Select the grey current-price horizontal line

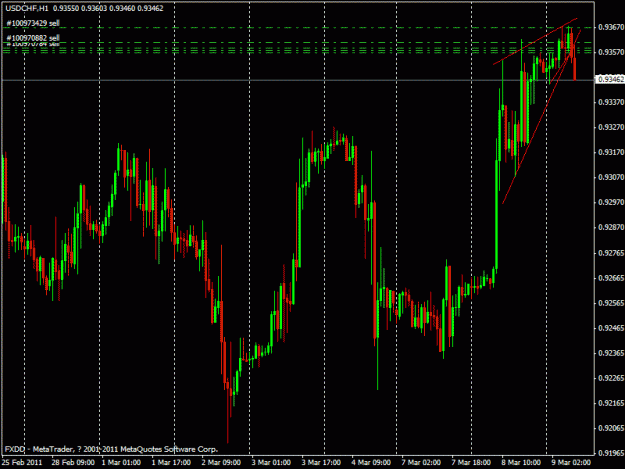click(x=298, y=80)
